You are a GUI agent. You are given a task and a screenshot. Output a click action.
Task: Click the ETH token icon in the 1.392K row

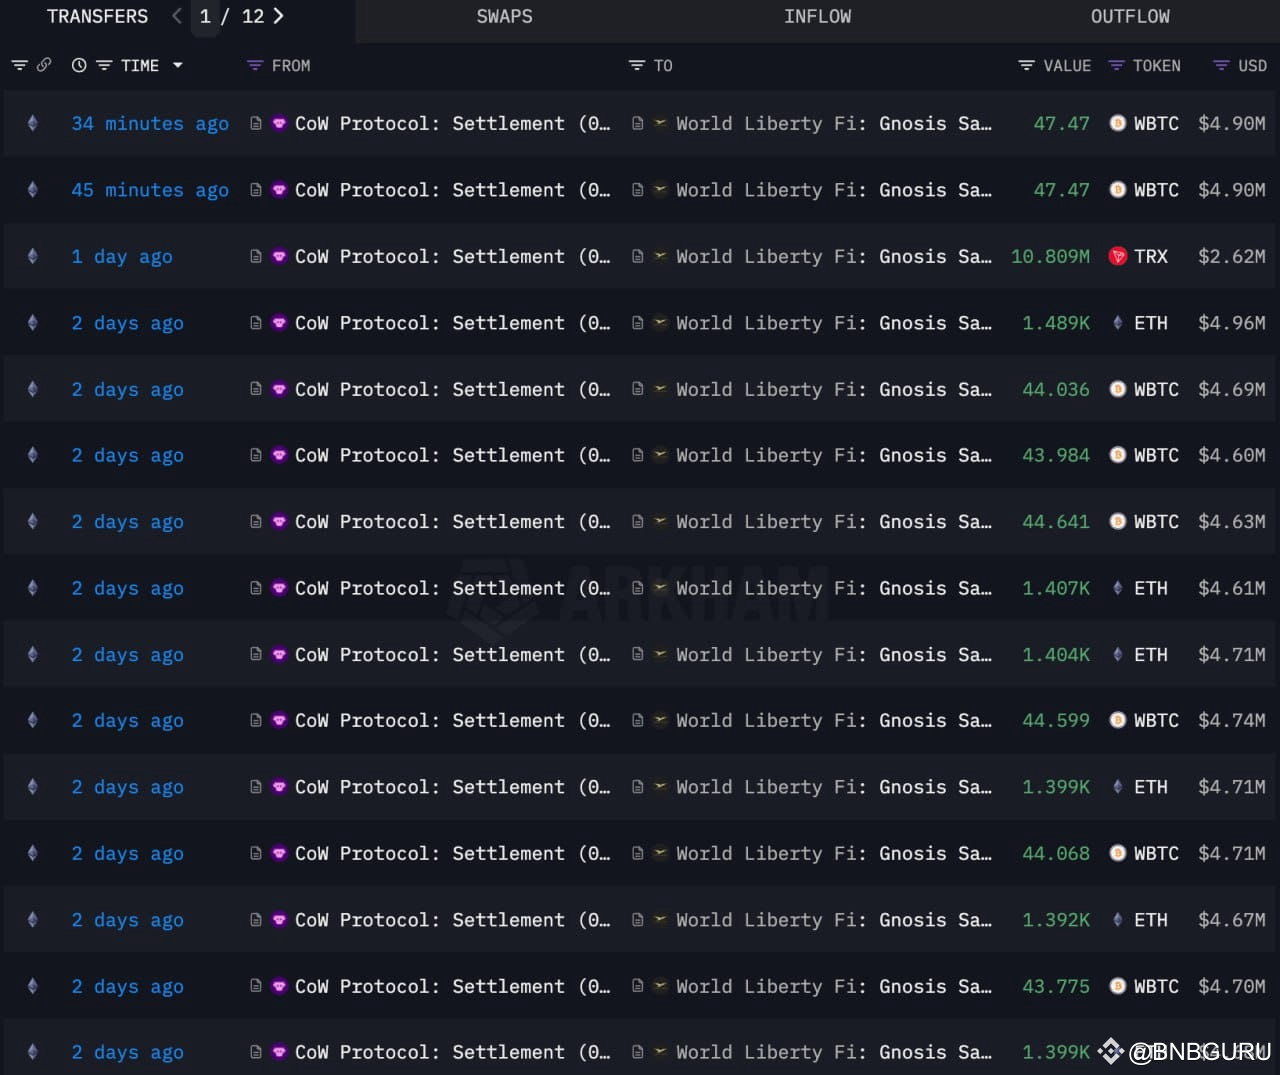coord(1118,920)
